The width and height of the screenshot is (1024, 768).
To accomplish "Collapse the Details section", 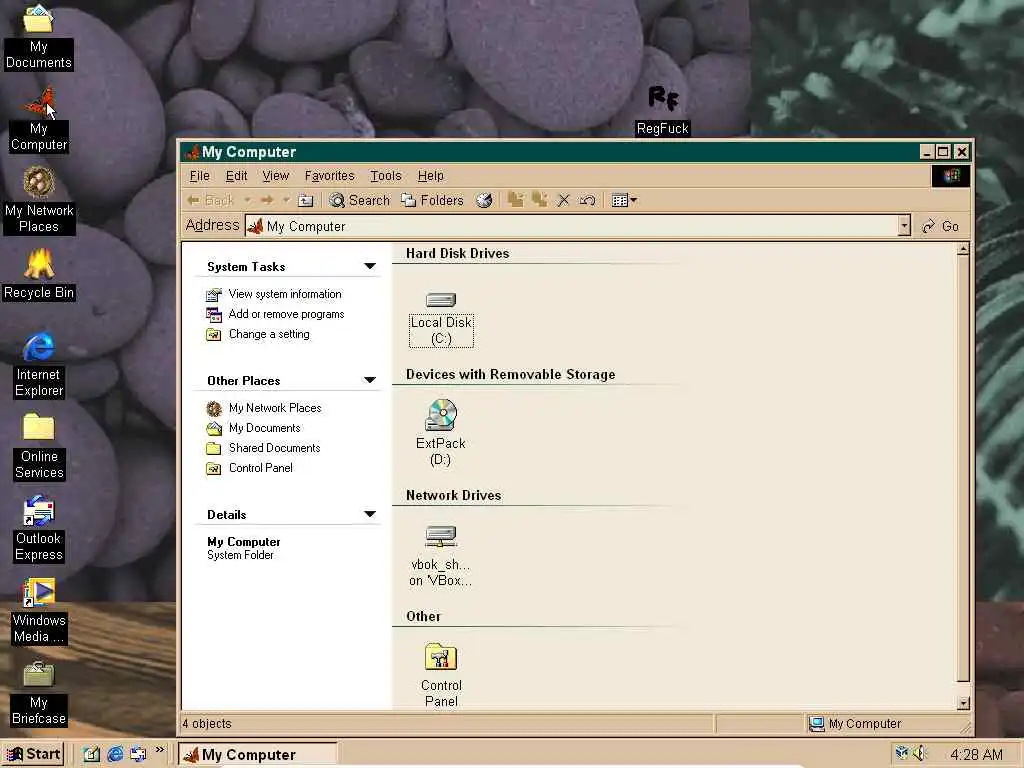I will pyautogui.click(x=370, y=514).
